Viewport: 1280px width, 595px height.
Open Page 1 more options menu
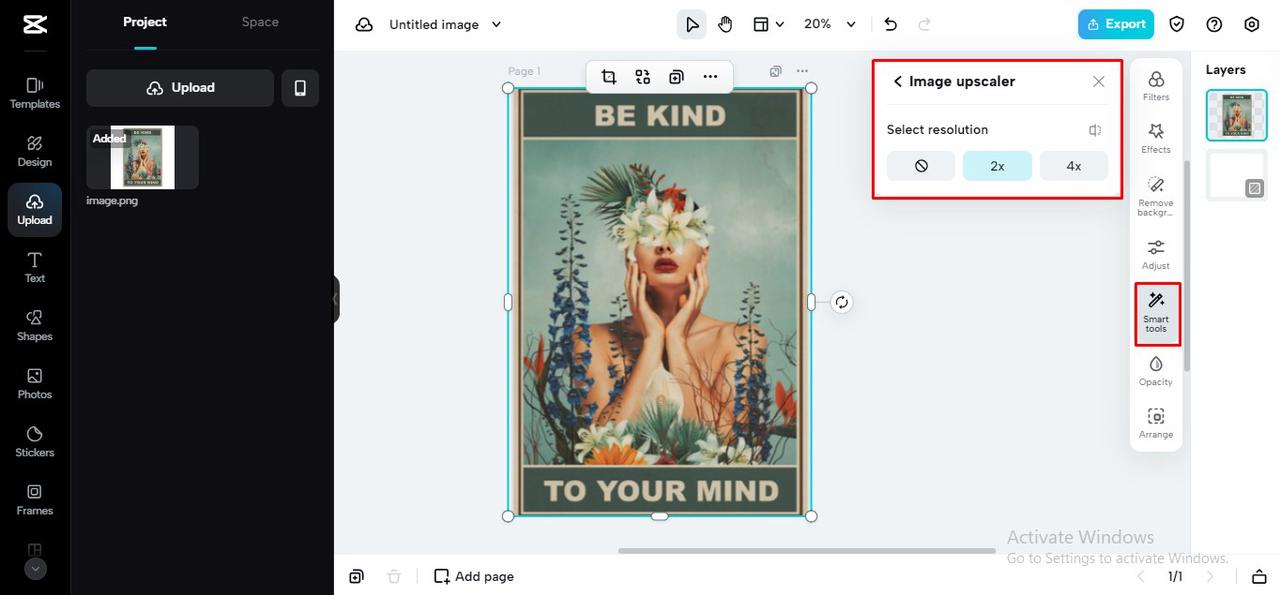pos(802,71)
